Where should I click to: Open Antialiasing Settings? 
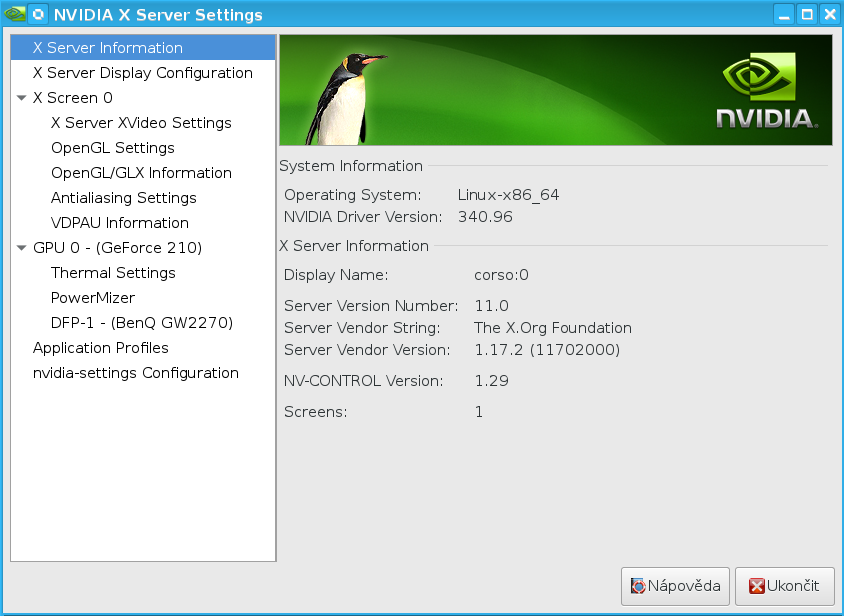pyautogui.click(x=123, y=198)
